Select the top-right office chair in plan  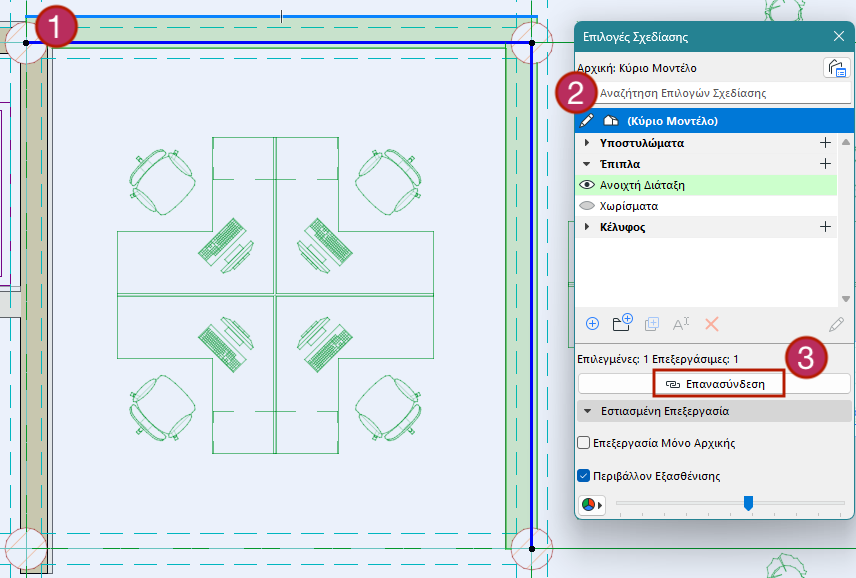click(388, 182)
